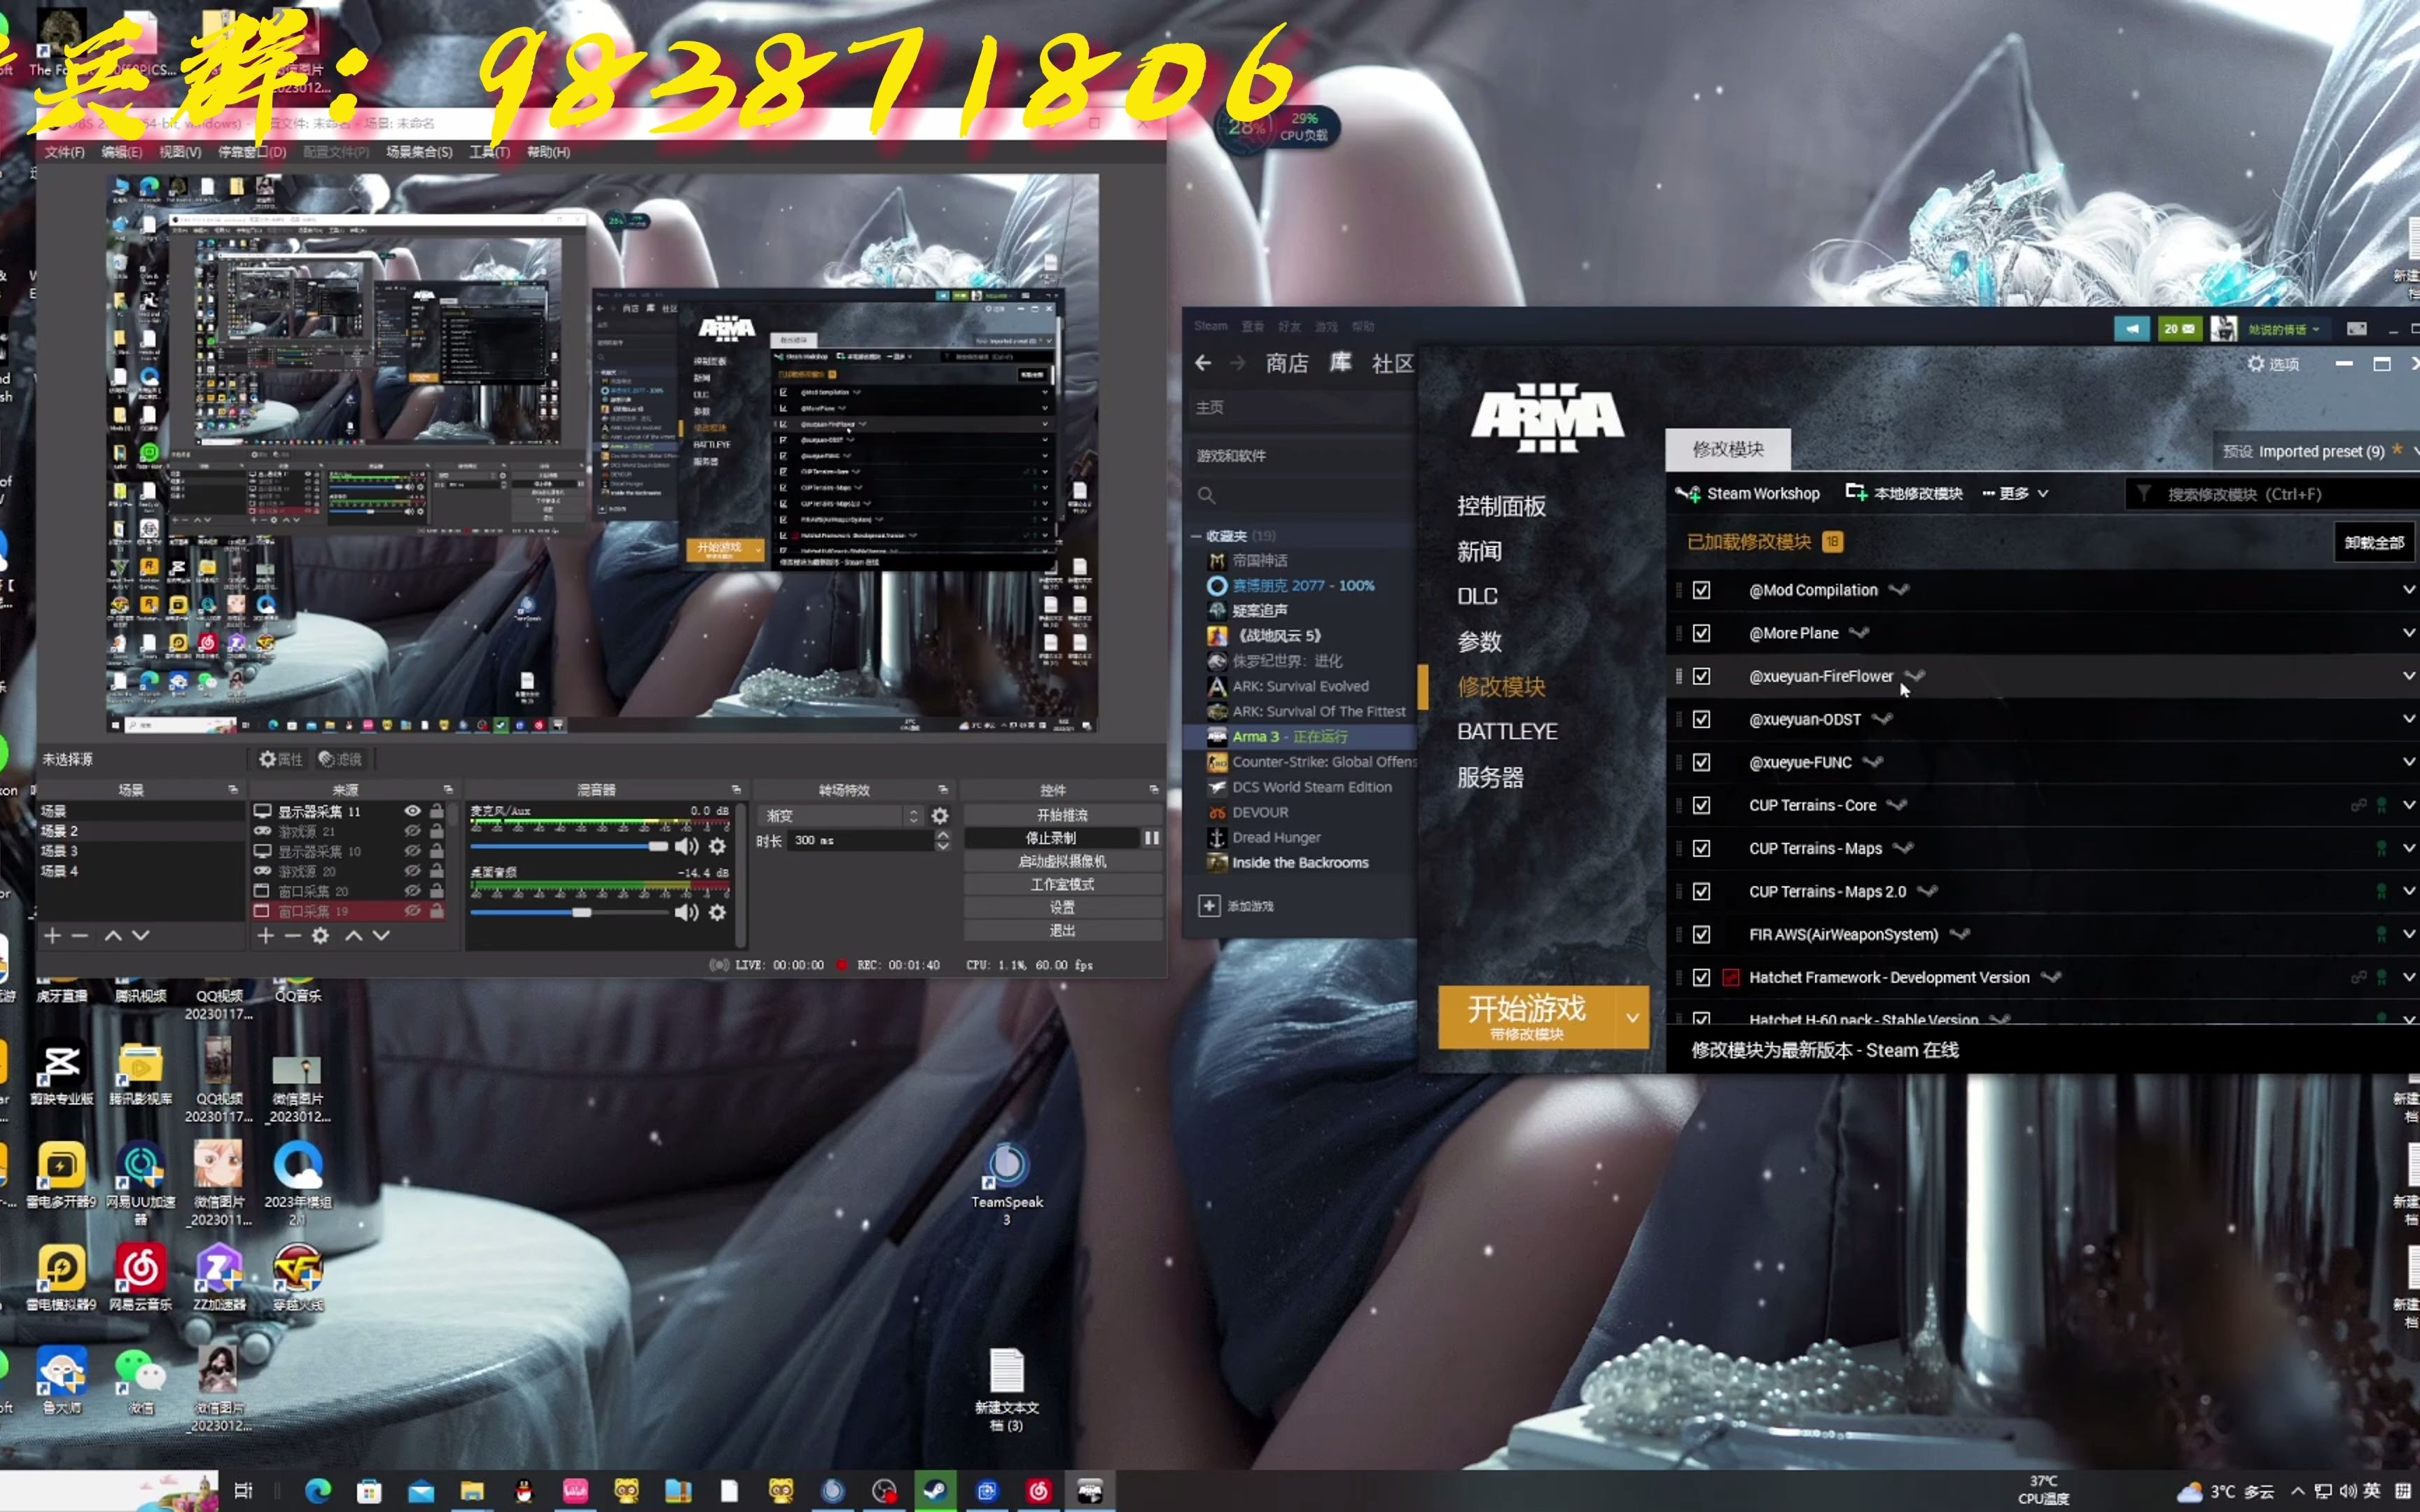Image resolution: width=2420 pixels, height=1512 pixels.
Task: Uncheck FIR AWS(AirWeaponSystem) mod
Action: pyautogui.click(x=1701, y=934)
